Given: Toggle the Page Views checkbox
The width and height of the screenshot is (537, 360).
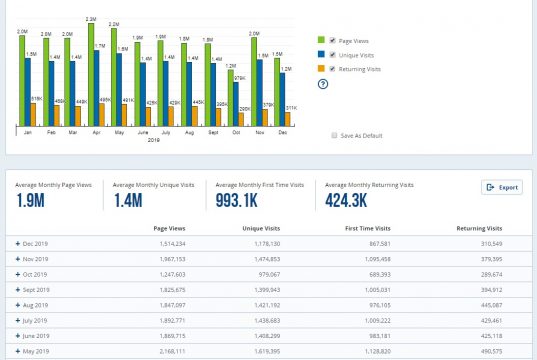Looking at the screenshot, I should coord(332,40).
